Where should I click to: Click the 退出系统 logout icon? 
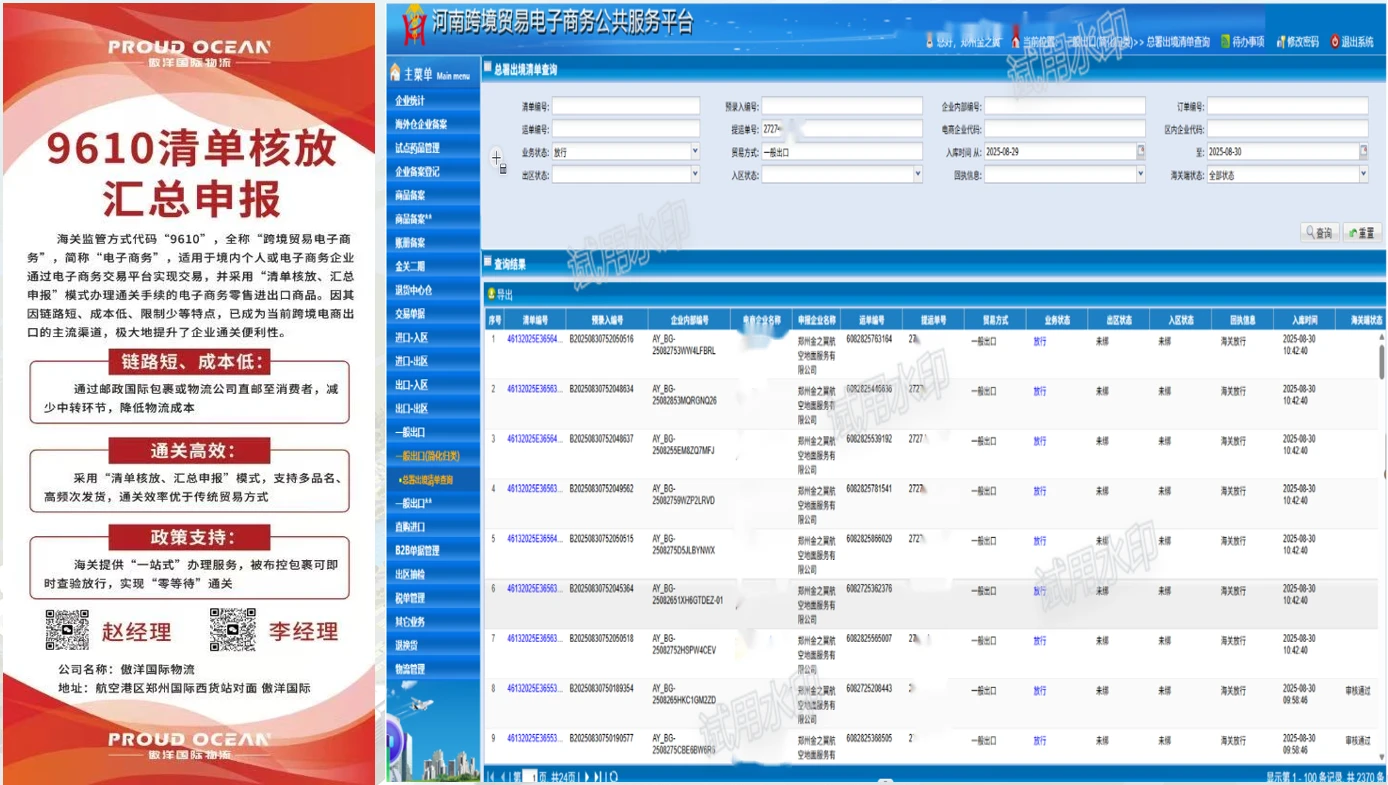point(1335,42)
